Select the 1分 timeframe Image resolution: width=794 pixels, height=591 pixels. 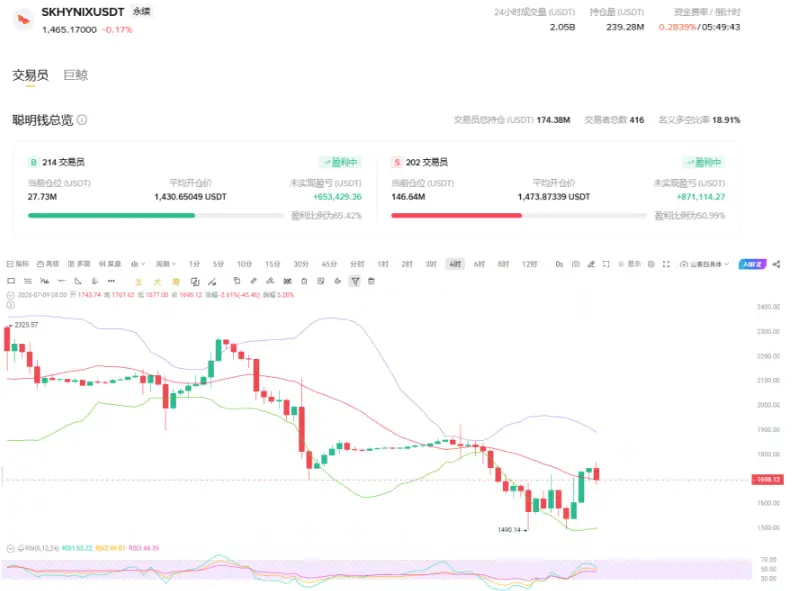pos(194,264)
